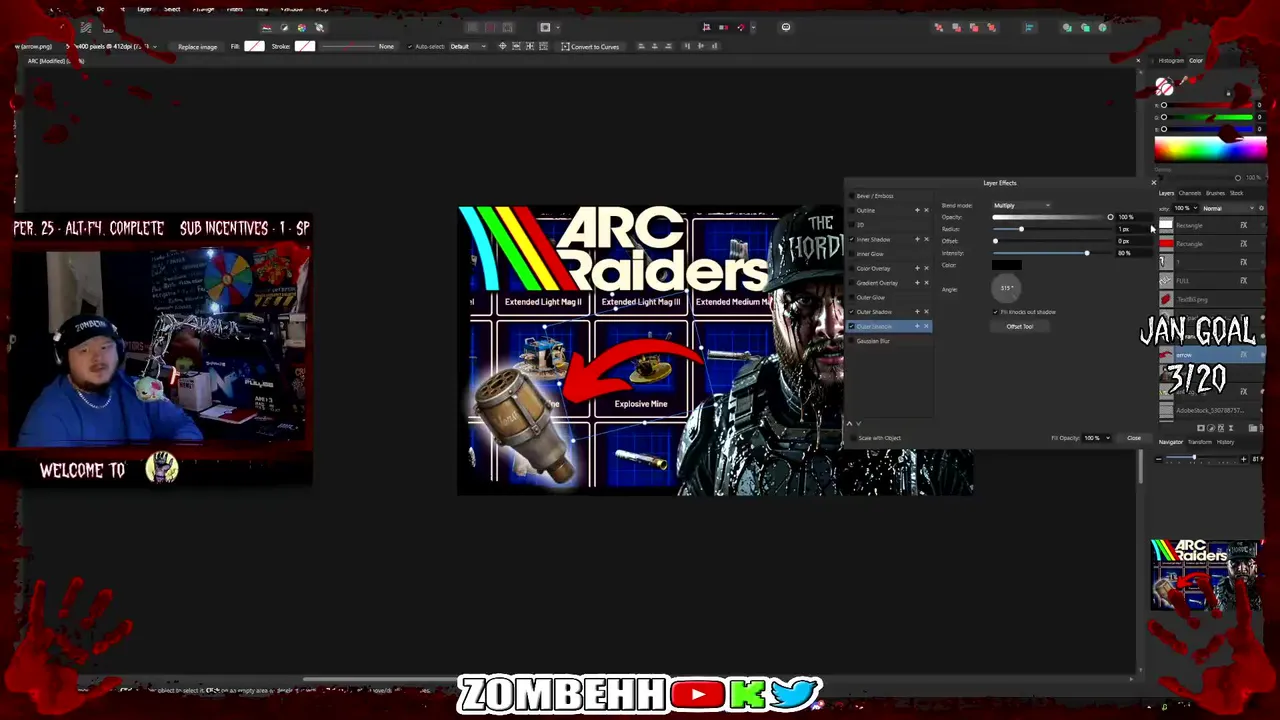The width and height of the screenshot is (1280, 720).
Task: Open the Fill Opacity dropdown
Action: (x=1097, y=438)
